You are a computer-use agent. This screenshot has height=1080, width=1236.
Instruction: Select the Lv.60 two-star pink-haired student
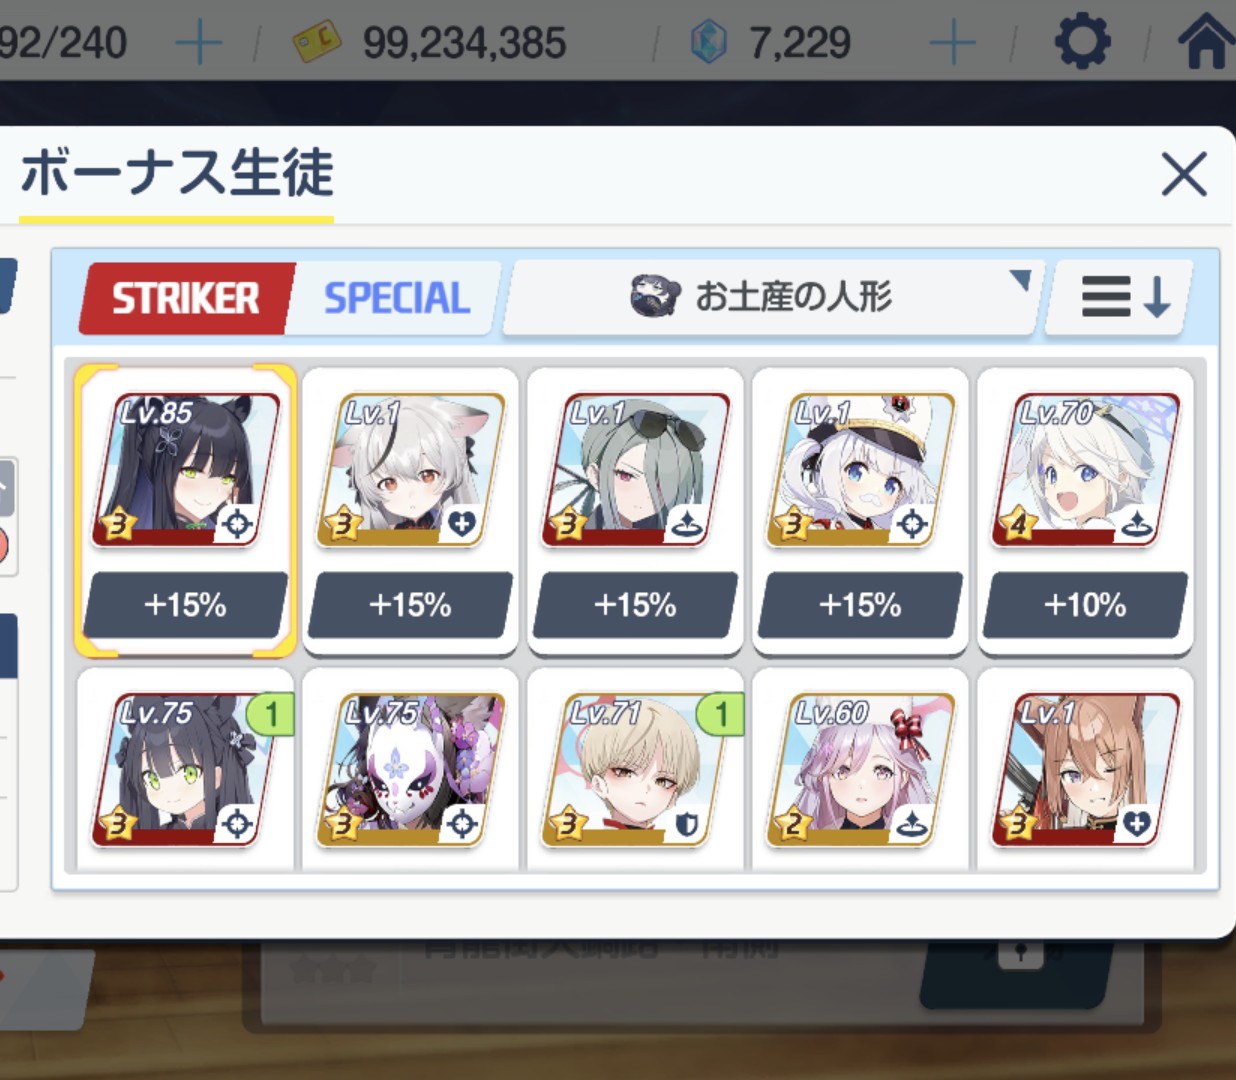click(x=860, y=770)
